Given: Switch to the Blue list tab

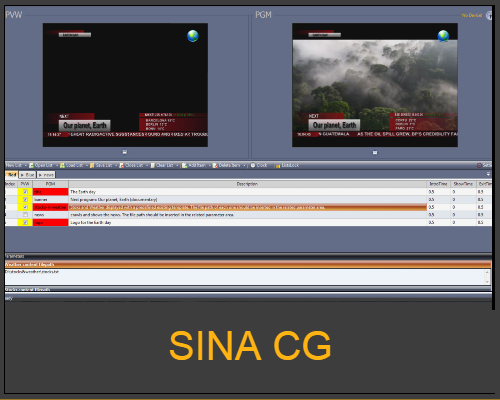Looking at the screenshot, I should point(27,175).
